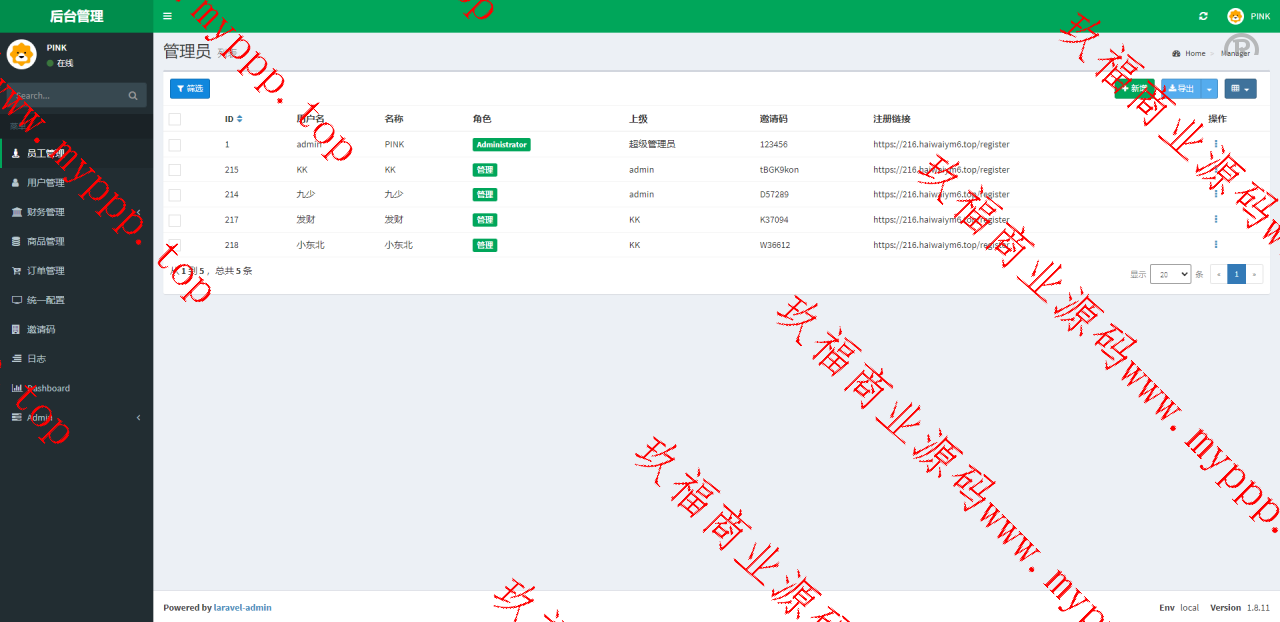Click the refresh icon in top bar
The height and width of the screenshot is (622, 1280).
(x=1203, y=16)
